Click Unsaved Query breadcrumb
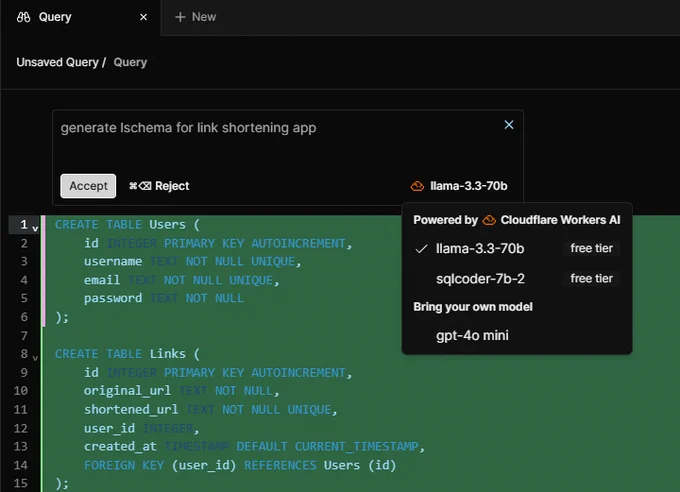The height and width of the screenshot is (492, 680). 57,62
